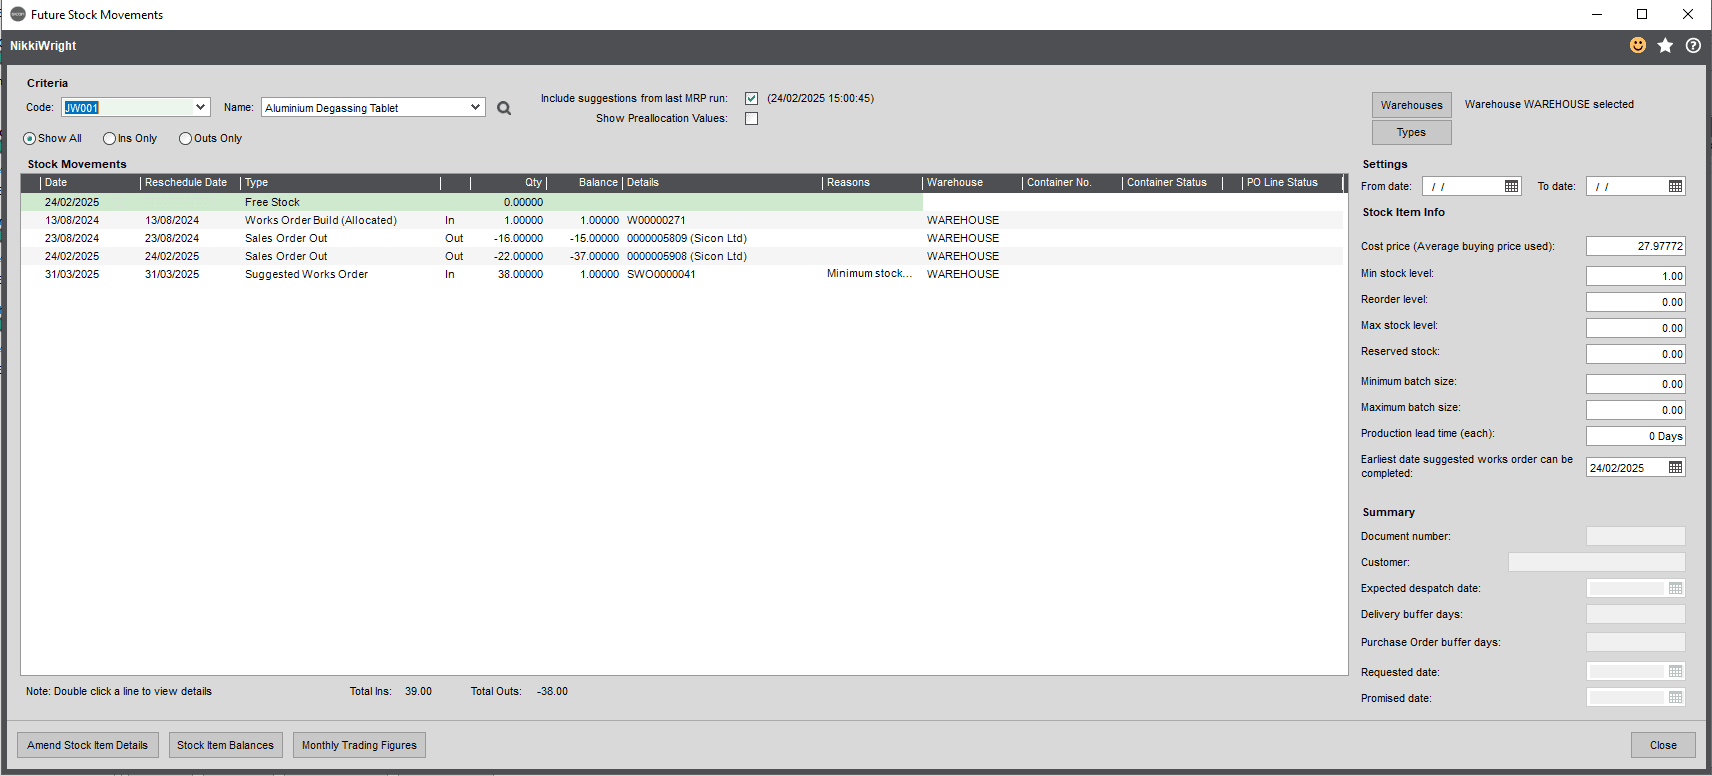Sort by the Qty column header

[x=508, y=183]
